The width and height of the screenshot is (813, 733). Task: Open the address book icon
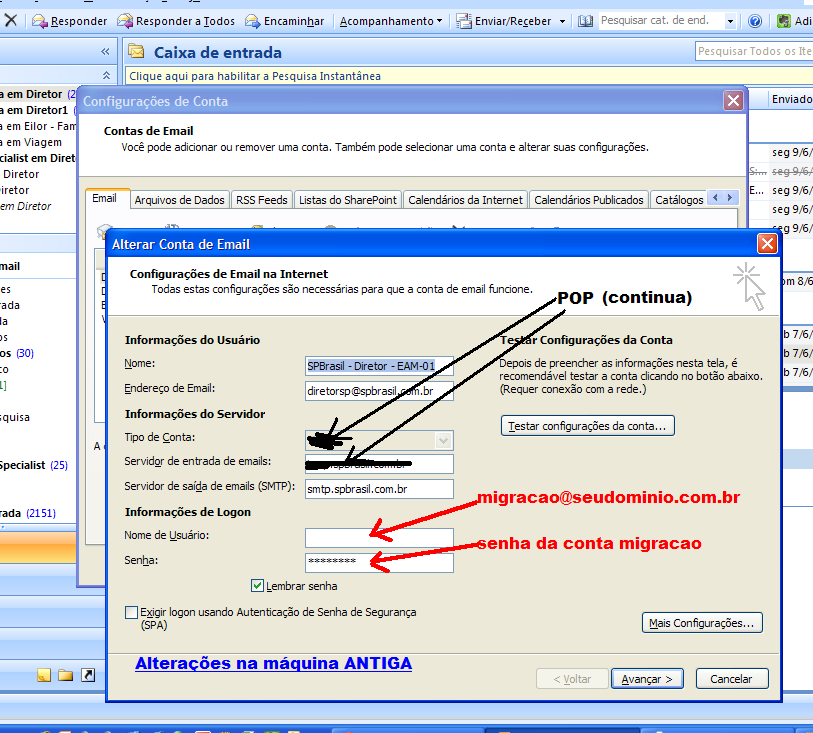pos(586,21)
